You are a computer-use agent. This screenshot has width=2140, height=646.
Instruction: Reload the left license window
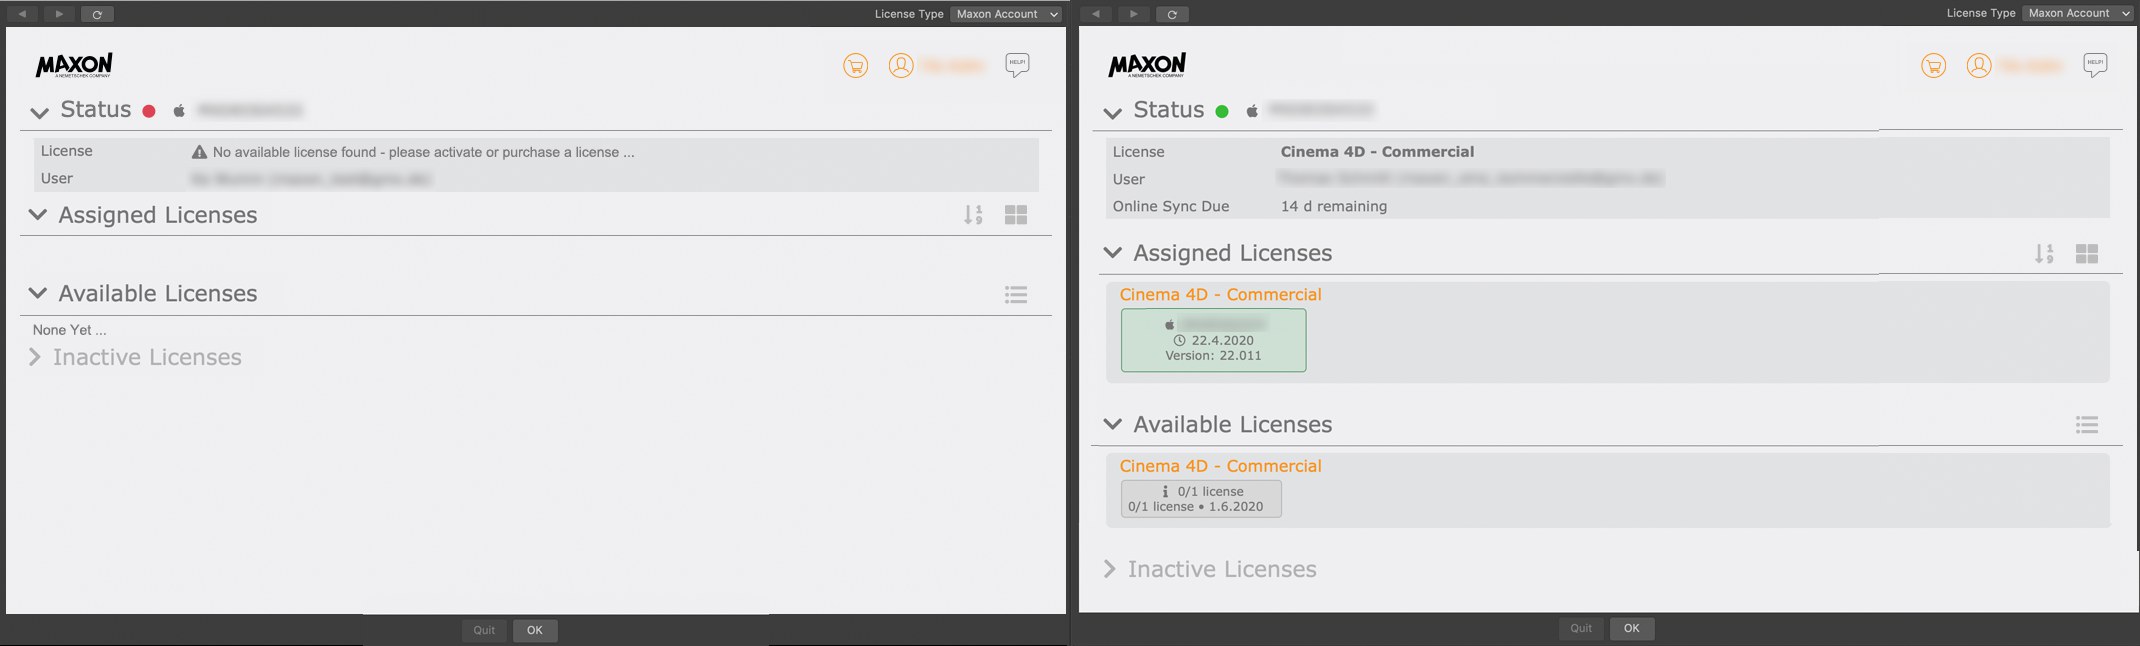click(97, 14)
